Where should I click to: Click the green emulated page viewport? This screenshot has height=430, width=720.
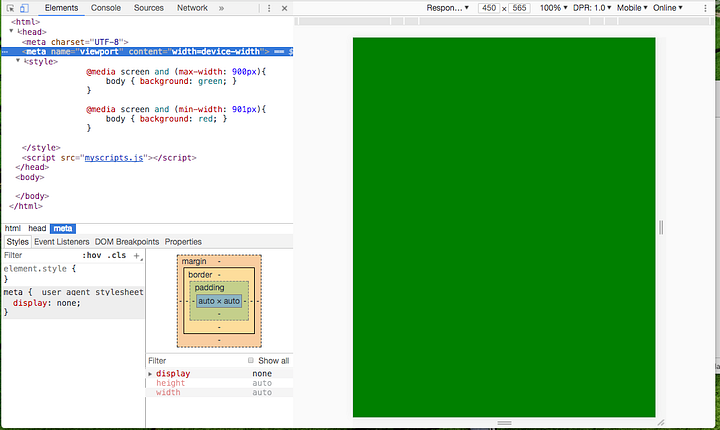click(504, 227)
